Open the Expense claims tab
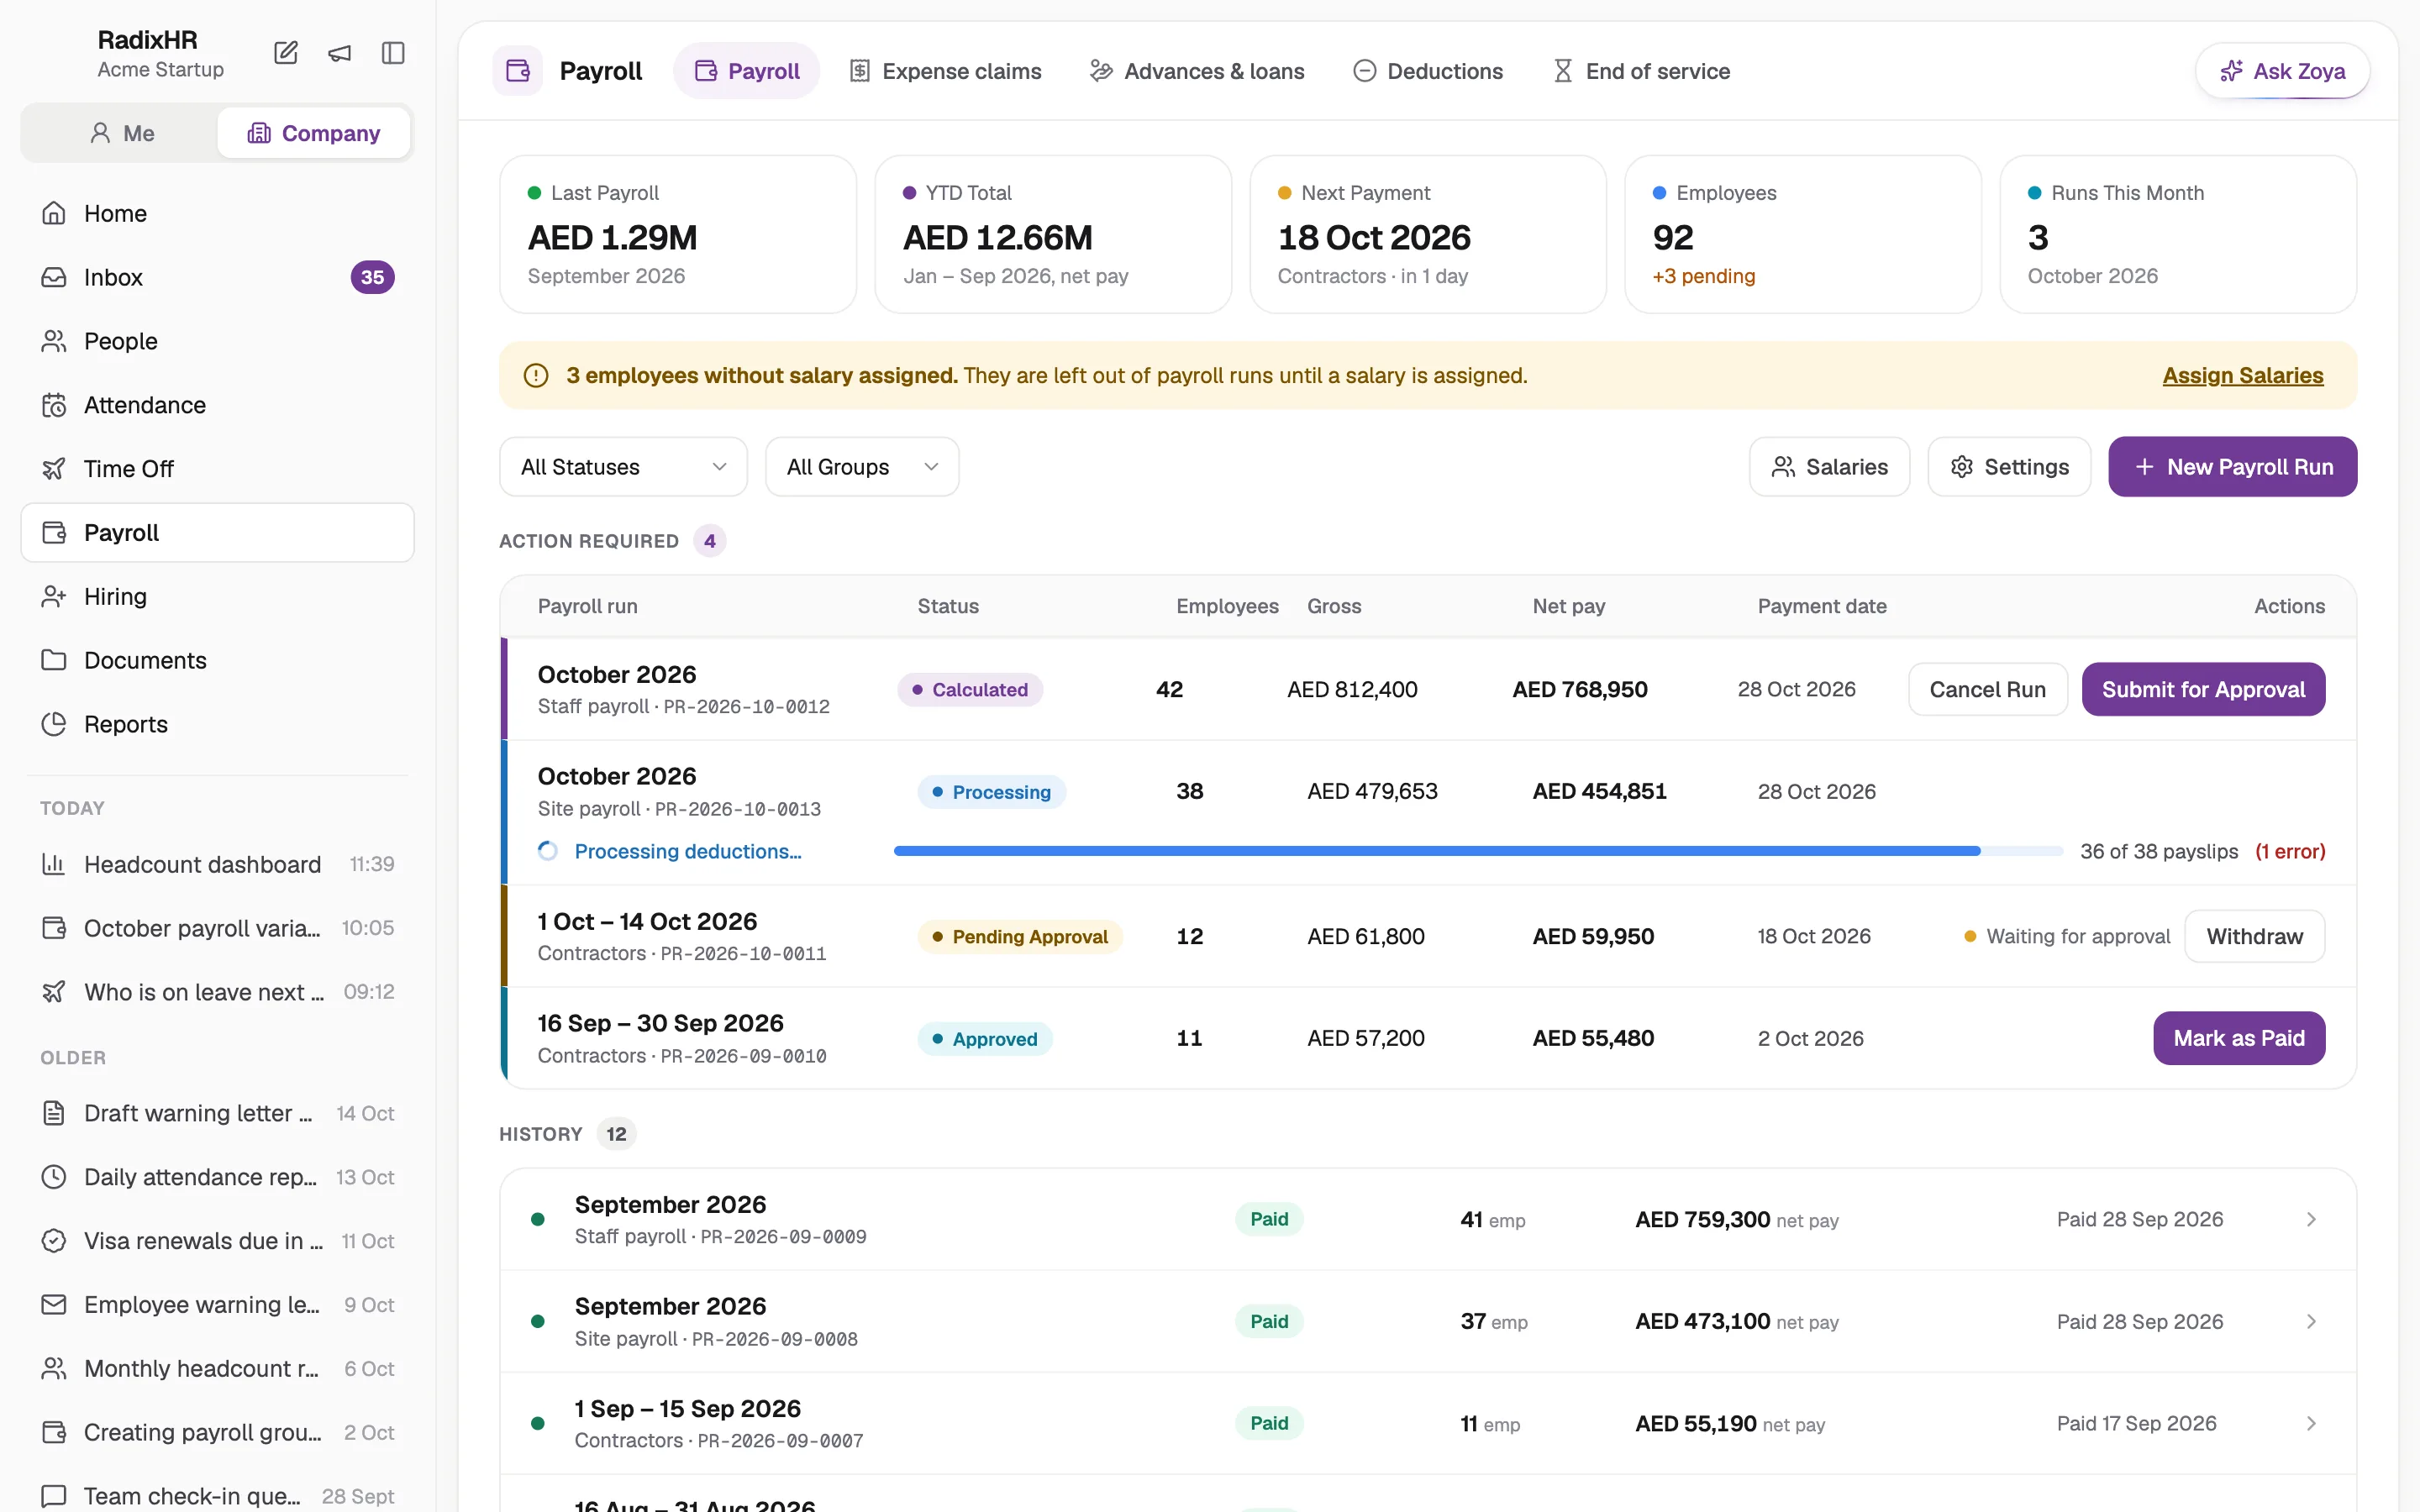2420x1512 pixels. pos(945,71)
